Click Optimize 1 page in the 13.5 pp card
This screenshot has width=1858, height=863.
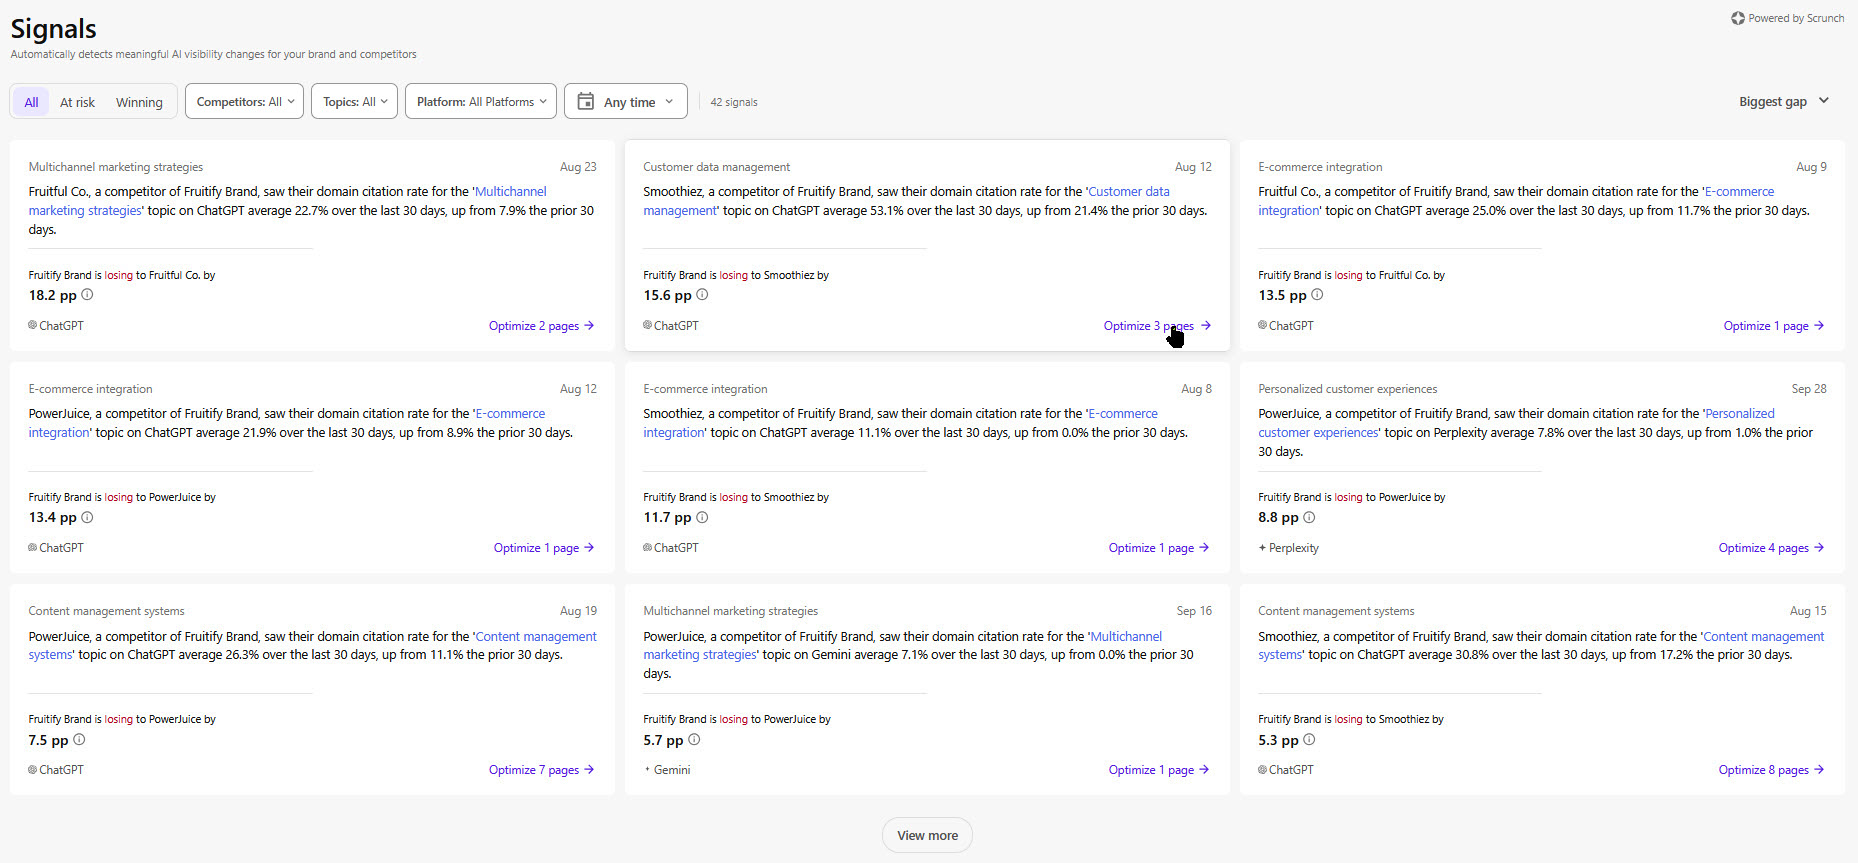(x=1774, y=326)
